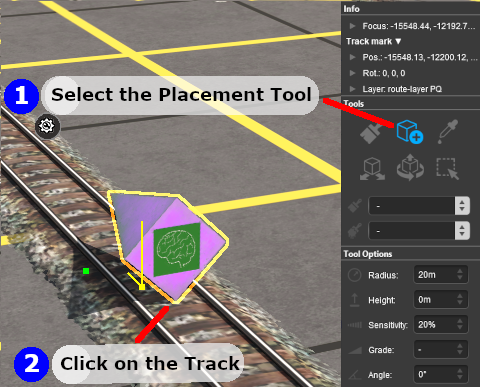Viewport: 480px width, 387px height.
Task: Select the Brush tool icon
Action: (372, 133)
